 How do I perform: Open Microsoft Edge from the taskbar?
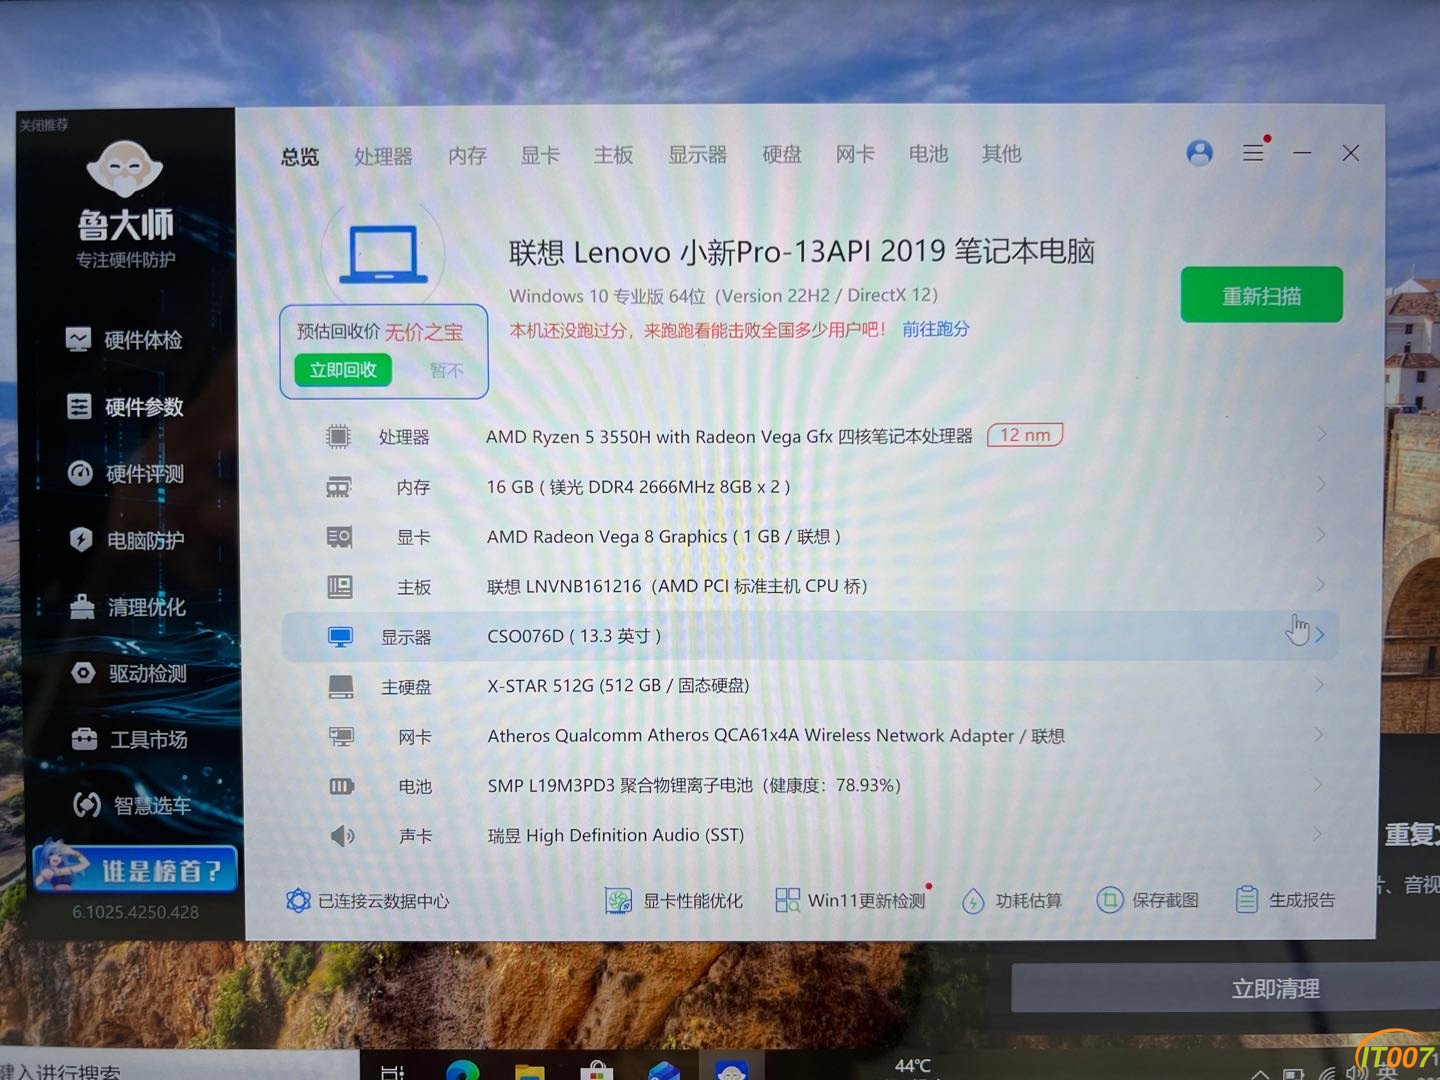click(x=461, y=1069)
